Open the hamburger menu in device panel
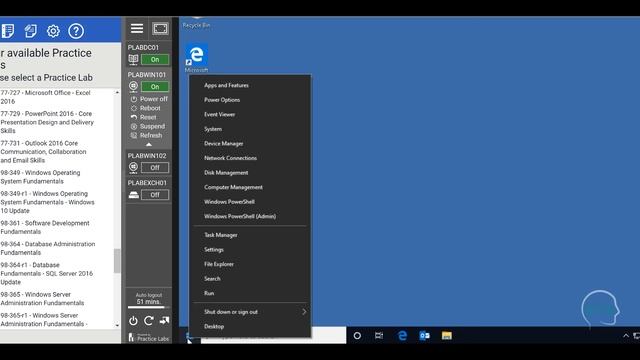640x360 pixels. pos(137,28)
